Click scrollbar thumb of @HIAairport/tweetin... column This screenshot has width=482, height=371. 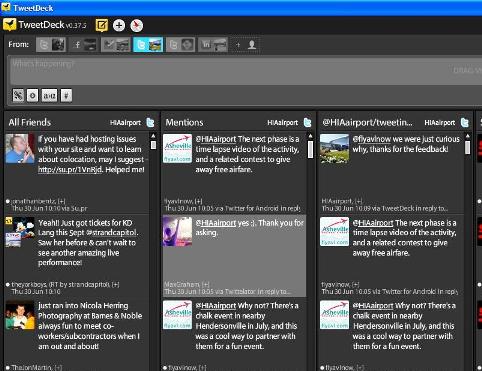pyautogui.click(x=467, y=148)
